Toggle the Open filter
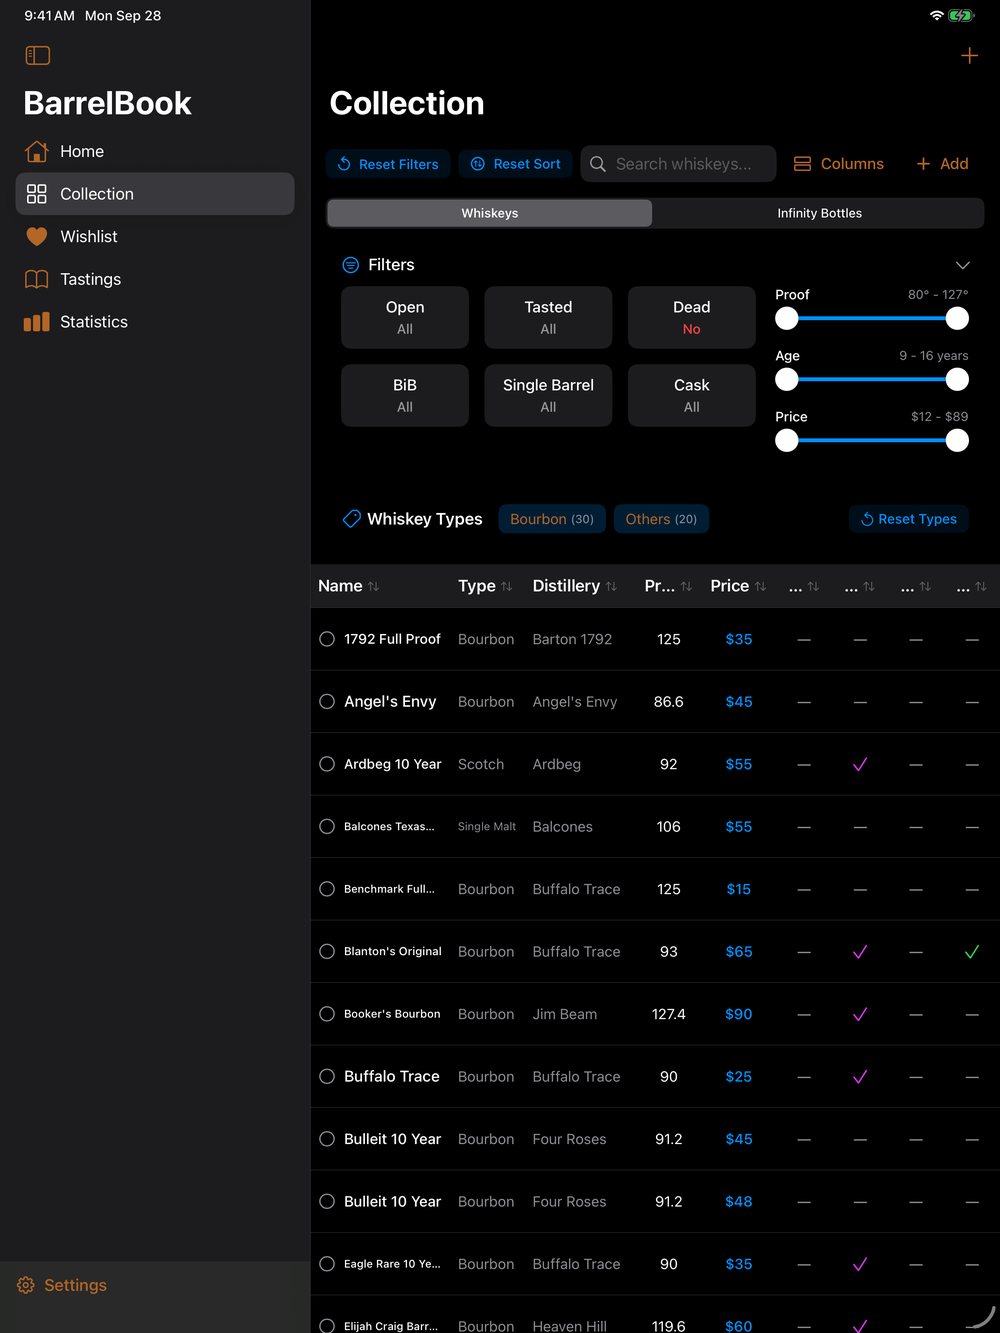This screenshot has width=1000, height=1333. click(405, 318)
